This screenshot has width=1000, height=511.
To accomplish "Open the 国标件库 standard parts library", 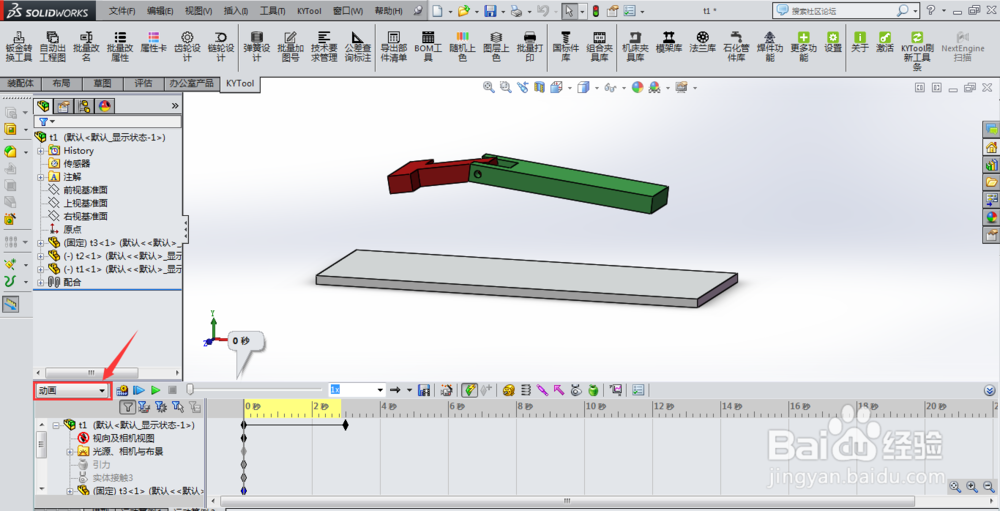I will tap(565, 46).
